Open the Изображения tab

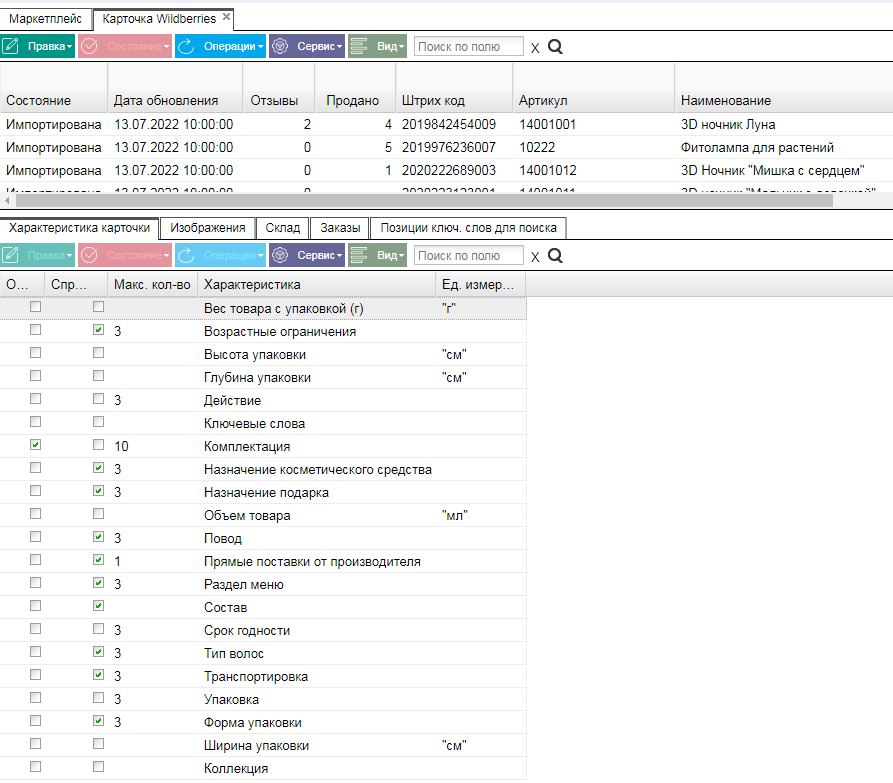(x=207, y=228)
